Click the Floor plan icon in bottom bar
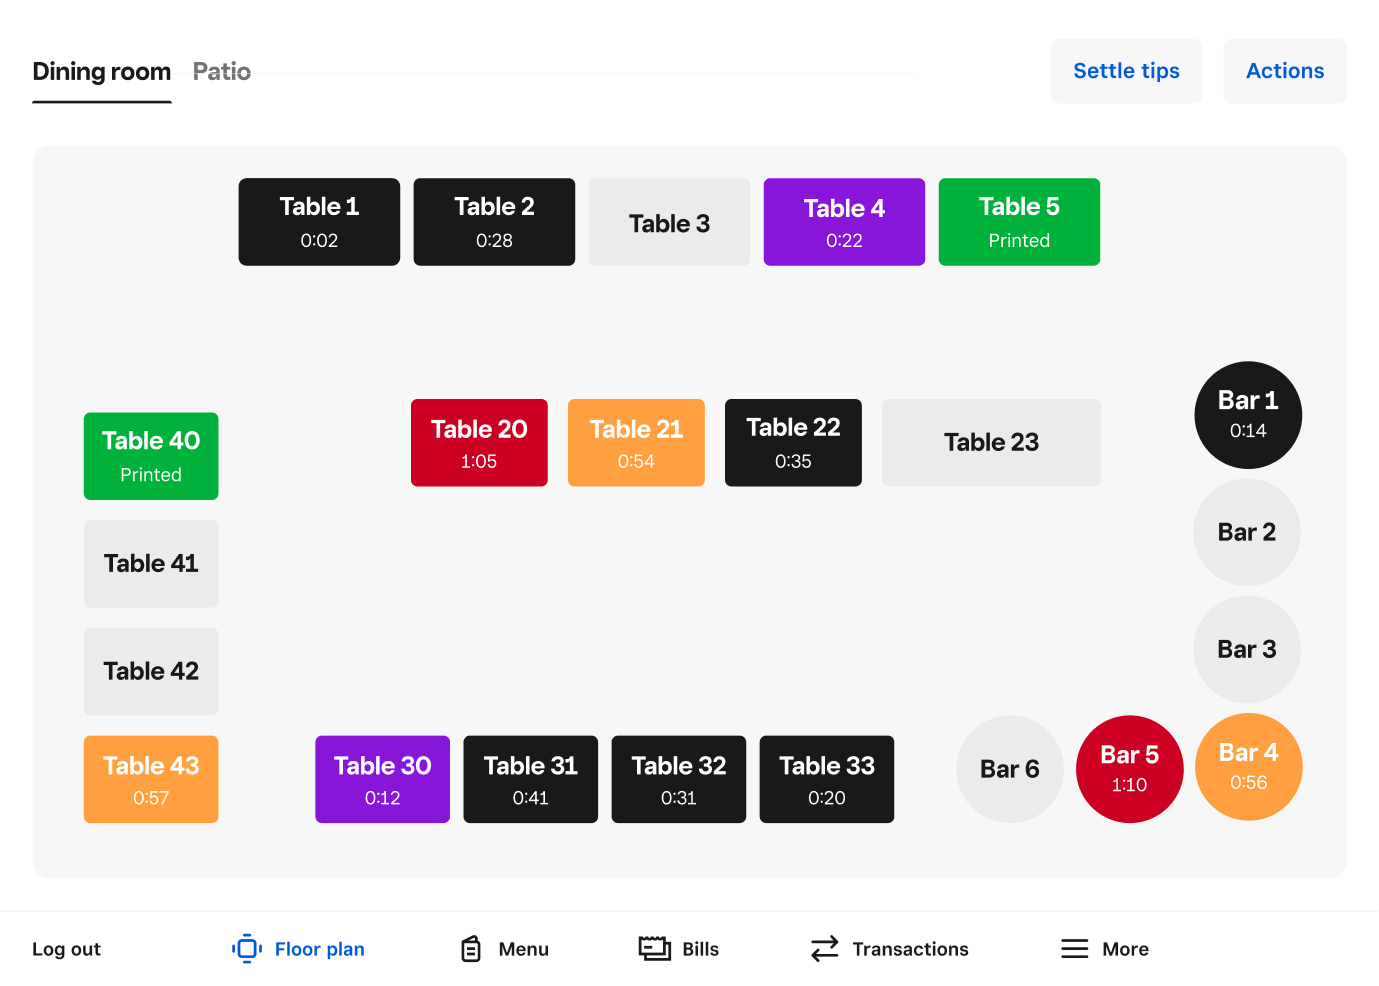The width and height of the screenshot is (1379, 986). [247, 949]
